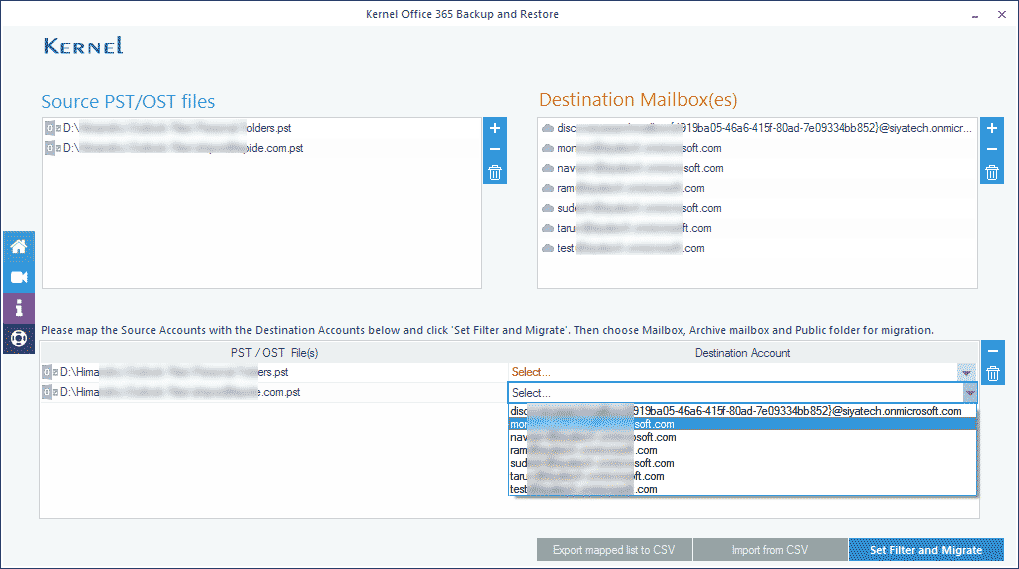Click the Kernel logo
Viewport: 1019px width, 569px height.
click(x=84, y=46)
